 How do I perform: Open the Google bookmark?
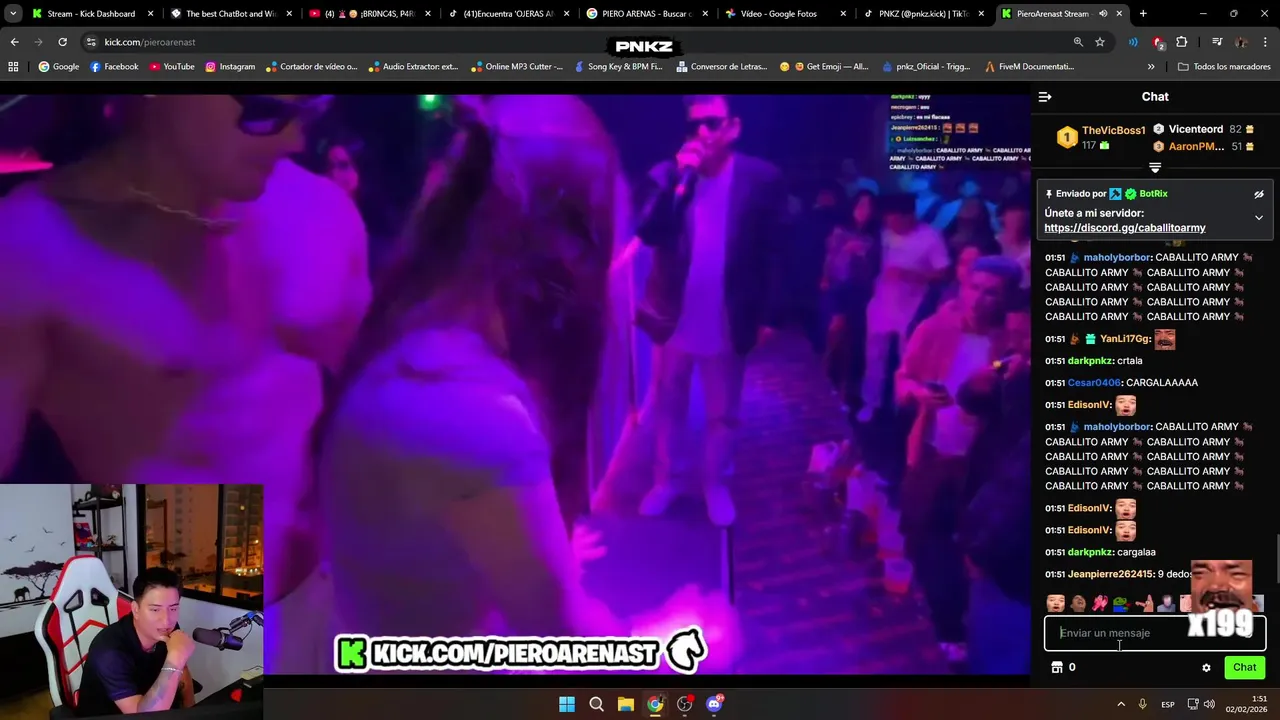point(59,66)
